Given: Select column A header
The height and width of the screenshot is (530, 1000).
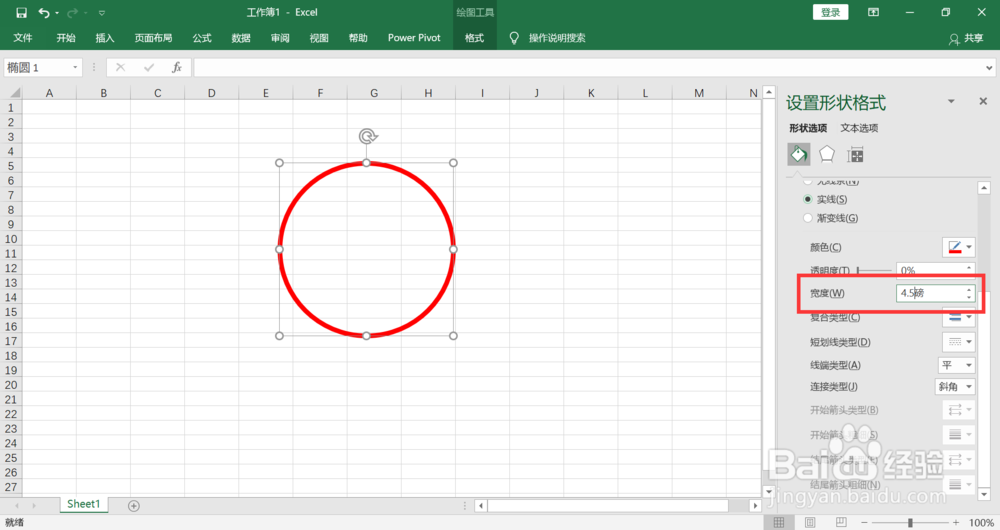Looking at the screenshot, I should [49, 93].
